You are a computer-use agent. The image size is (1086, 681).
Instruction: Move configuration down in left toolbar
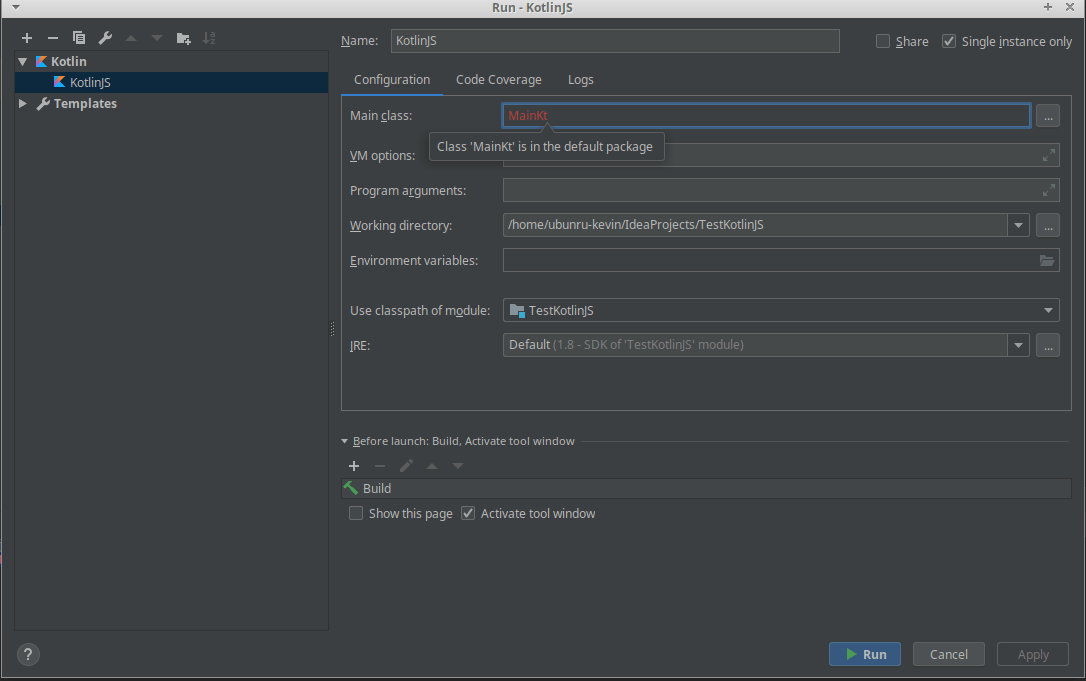click(157, 38)
